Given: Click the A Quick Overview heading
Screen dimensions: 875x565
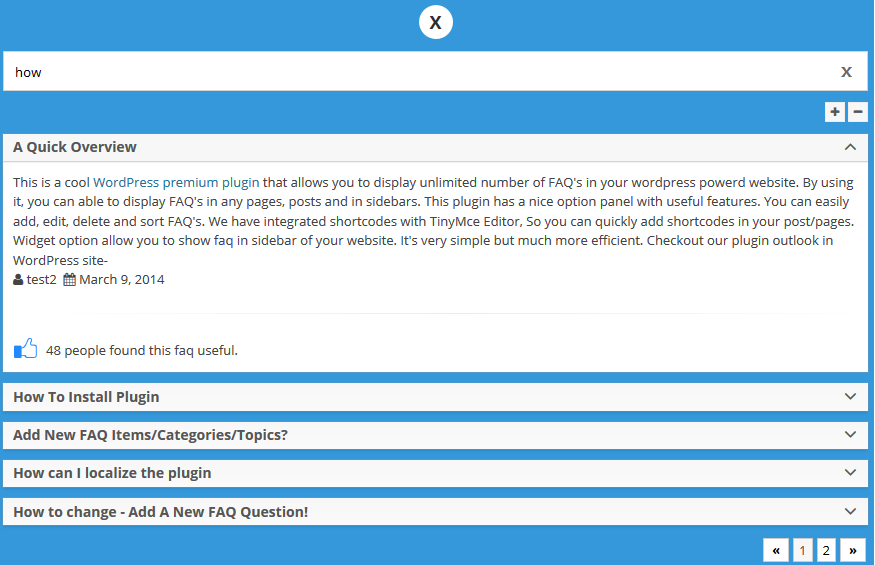Looking at the screenshot, I should click(75, 147).
